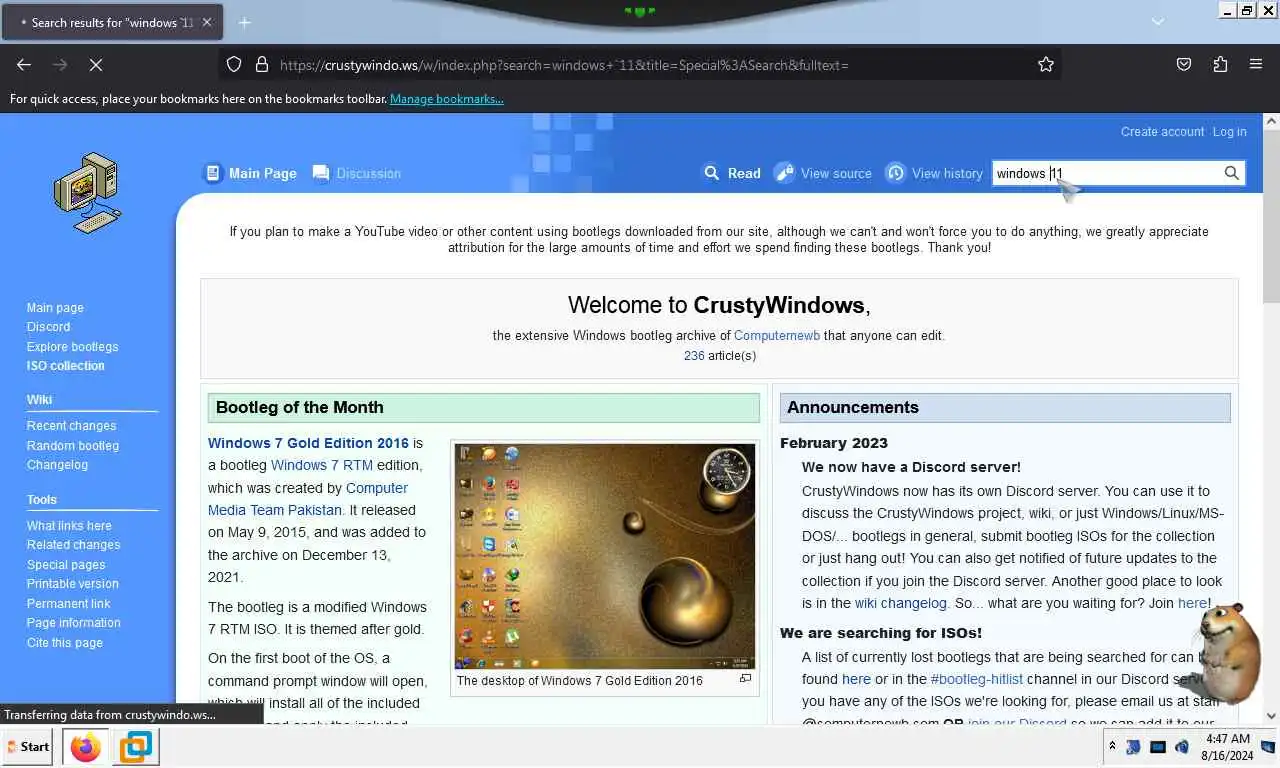The image size is (1280, 768).
Task: Click the gopher character mascot
Action: (1227, 655)
